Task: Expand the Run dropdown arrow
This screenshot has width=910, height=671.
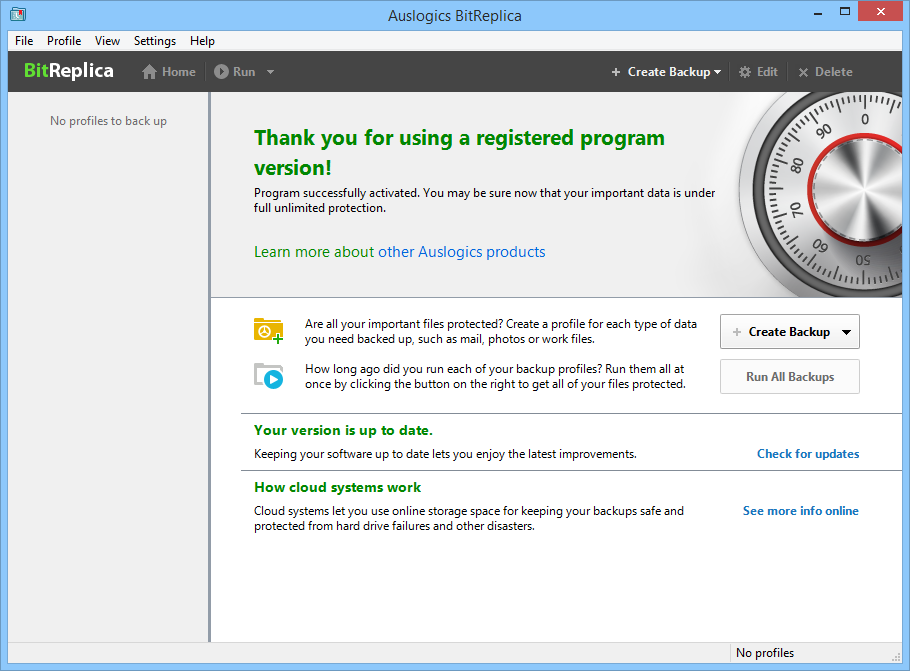Action: point(270,72)
